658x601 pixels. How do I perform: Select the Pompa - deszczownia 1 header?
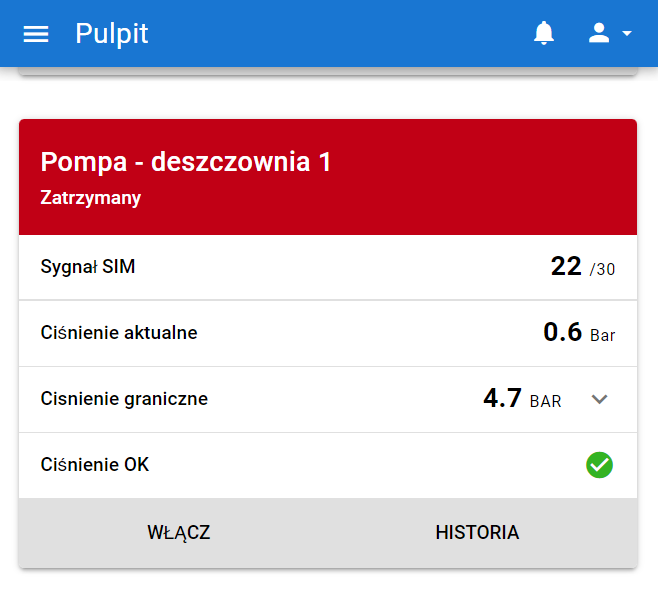(186, 162)
